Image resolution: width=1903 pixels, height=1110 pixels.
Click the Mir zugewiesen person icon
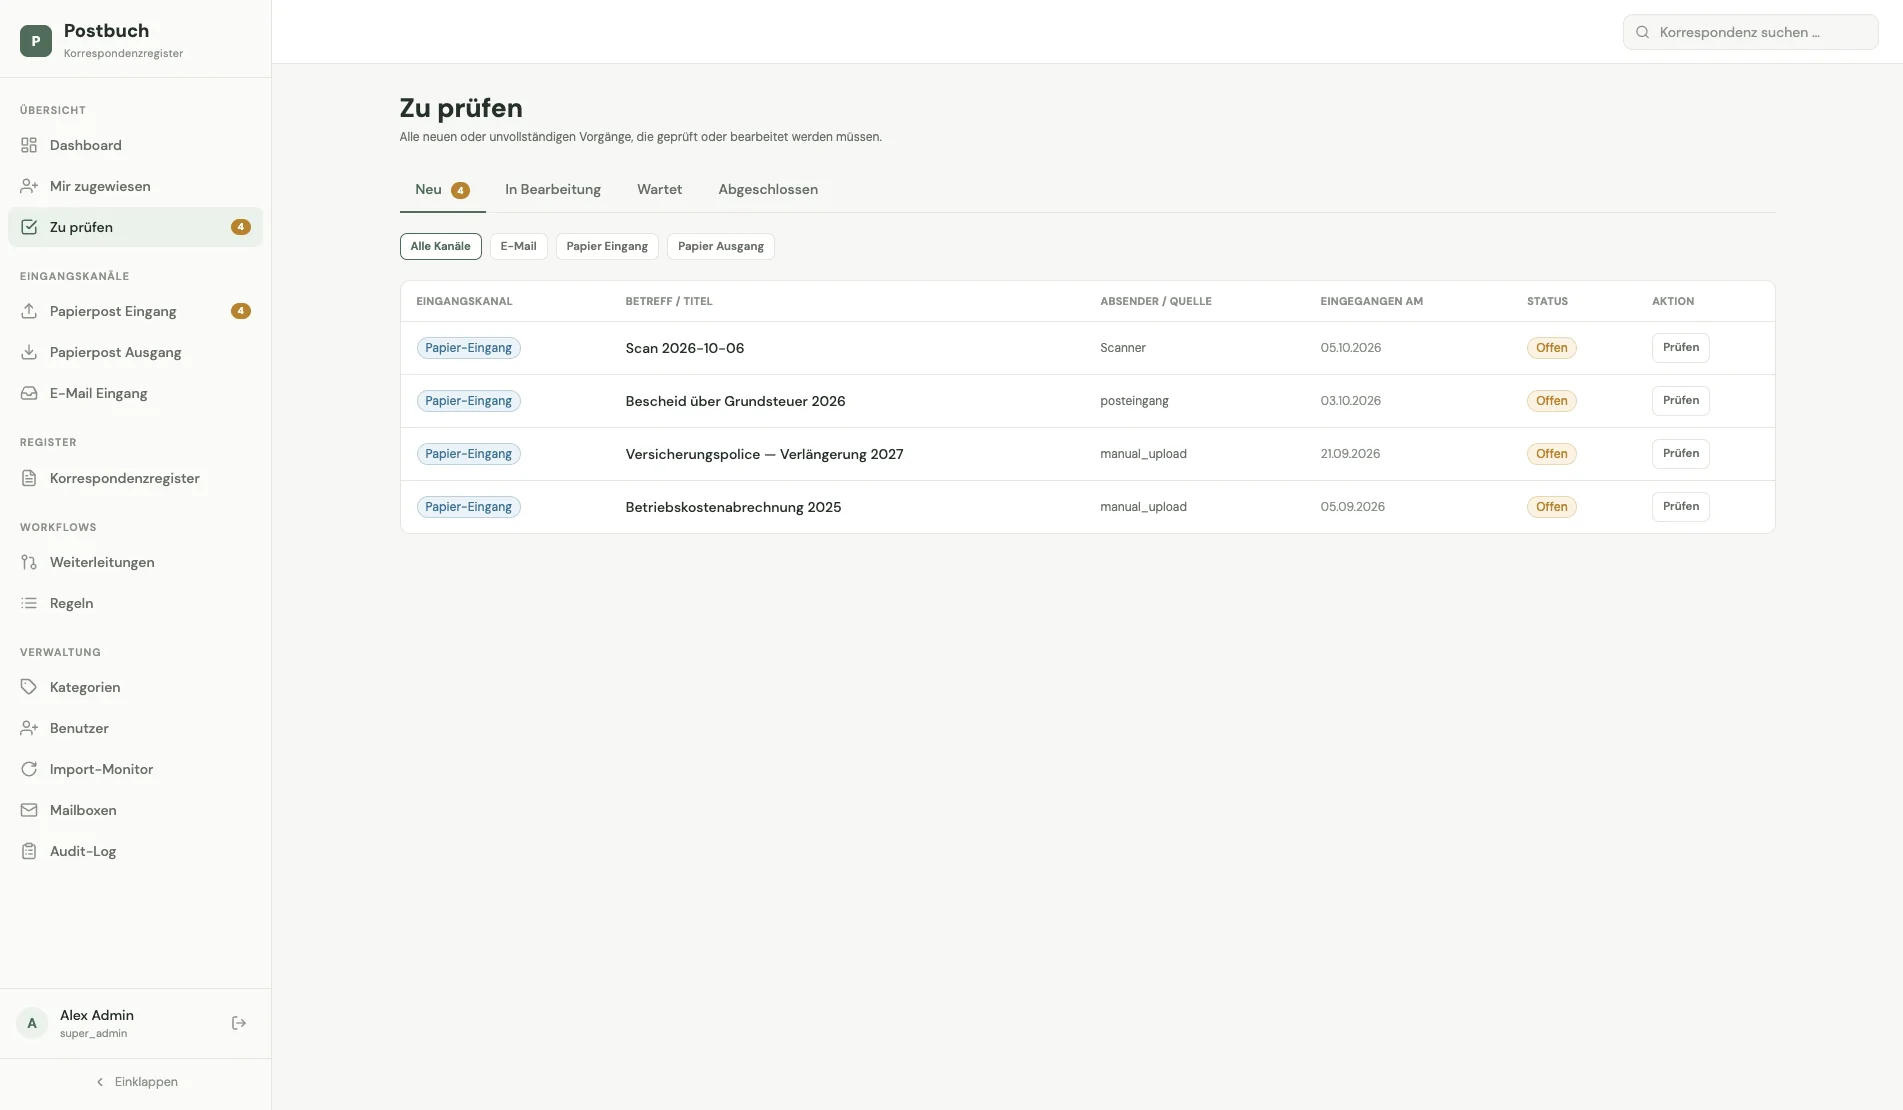pos(29,186)
